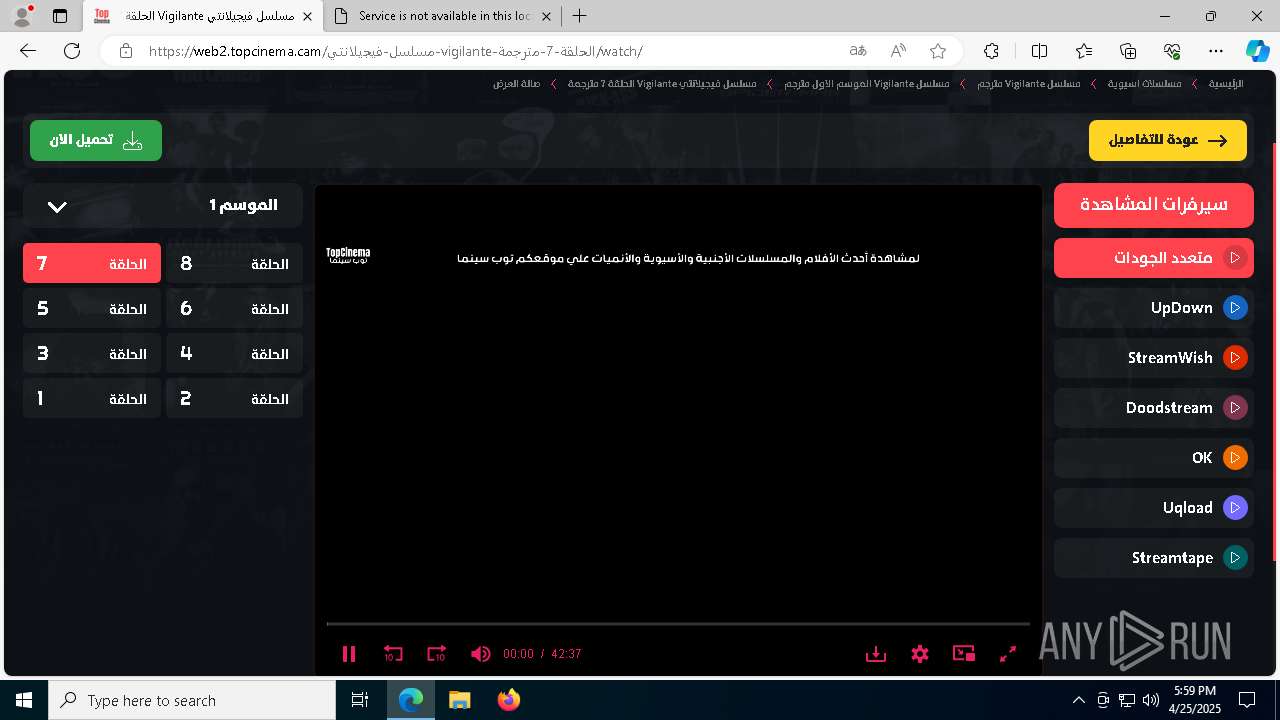Open صالة العرض breadcrumb link
Viewport: 1280px width, 720px height.
click(517, 84)
